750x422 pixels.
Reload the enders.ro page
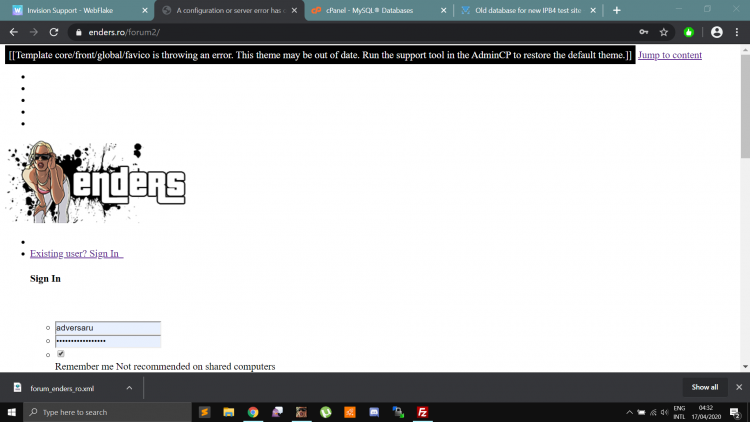[x=54, y=32]
